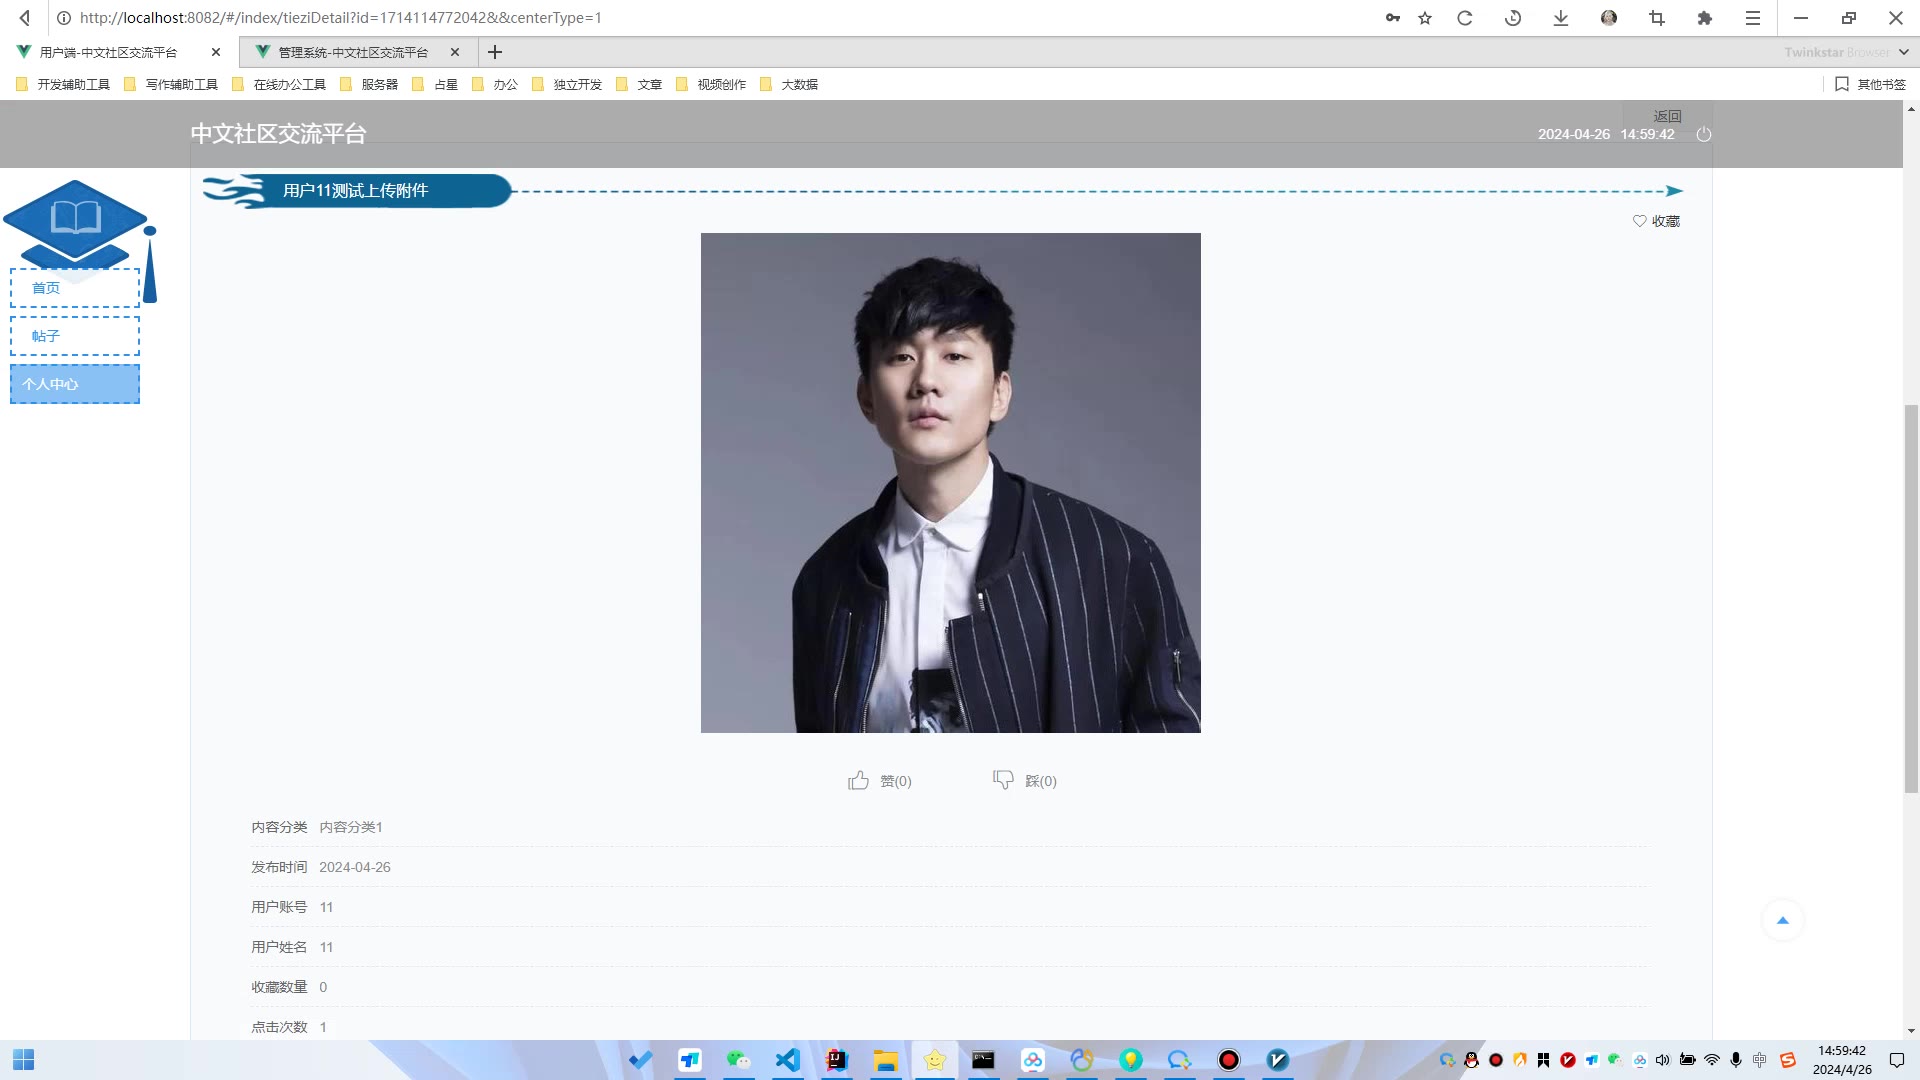1920x1080 pixels.
Task: Open the 其他书签 bookmarks folder
Action: coord(1870,84)
